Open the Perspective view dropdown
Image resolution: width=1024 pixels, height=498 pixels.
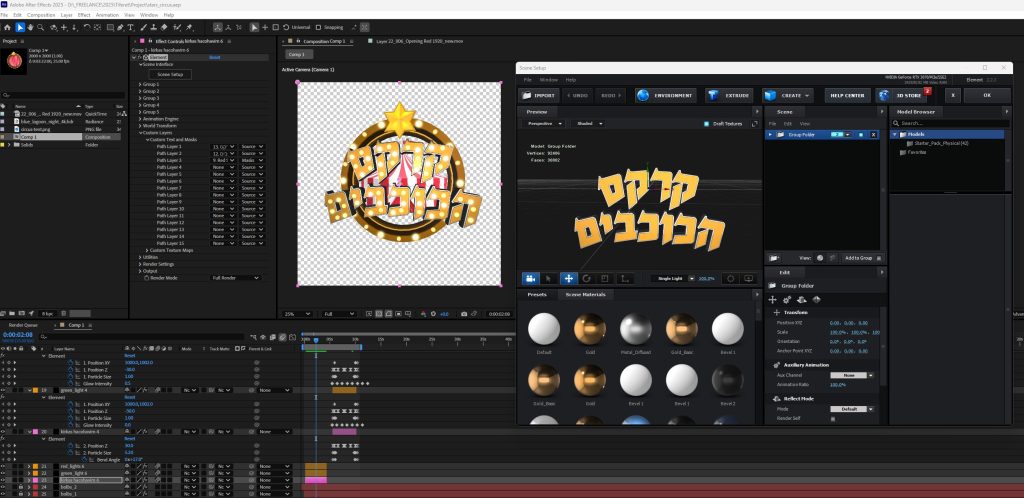[x=545, y=123]
